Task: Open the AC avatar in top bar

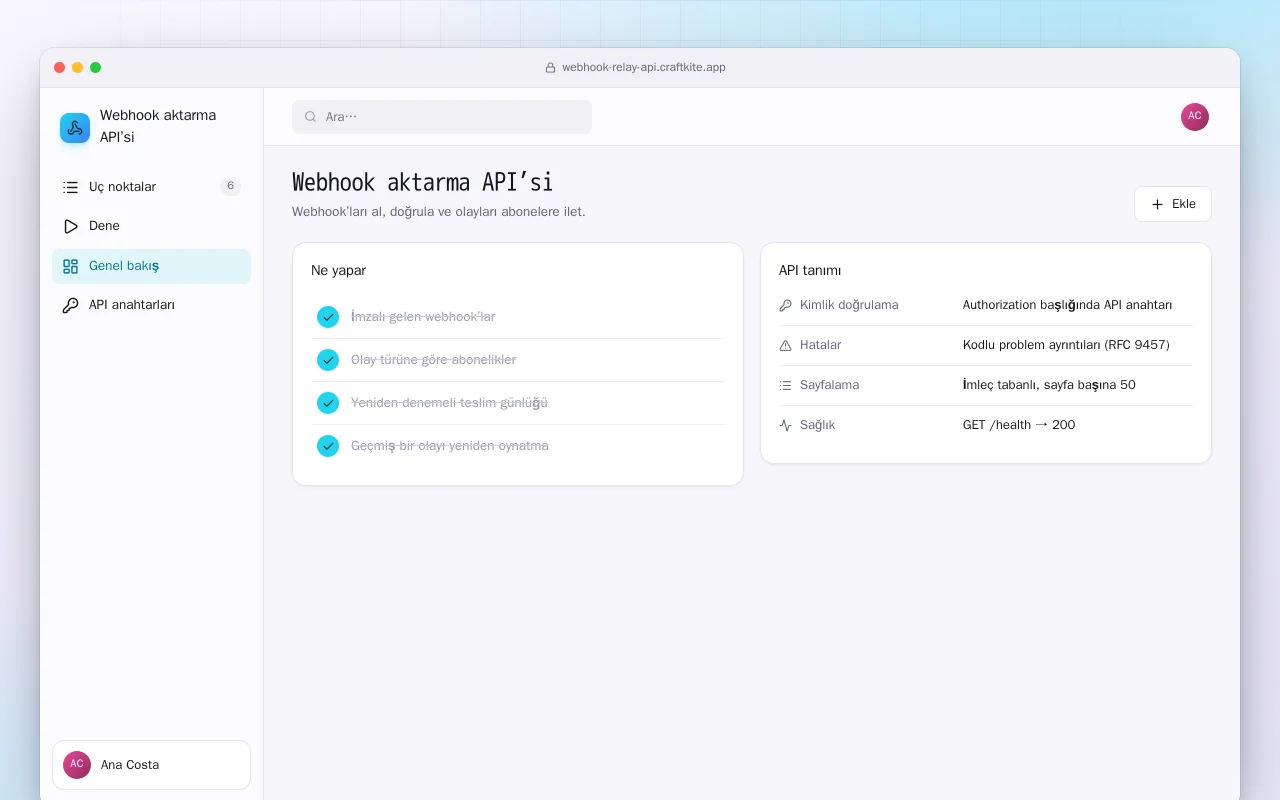Action: pos(1195,117)
